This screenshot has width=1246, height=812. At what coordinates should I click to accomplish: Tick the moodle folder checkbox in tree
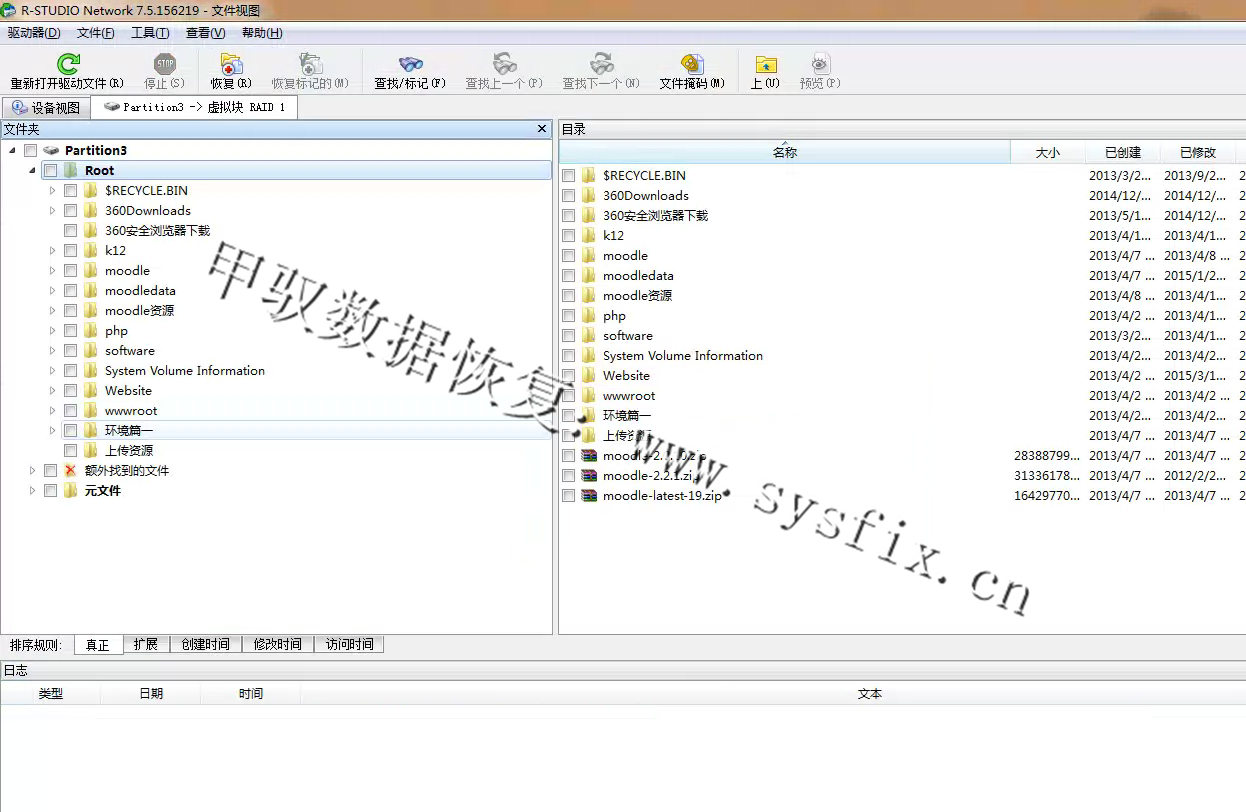pyautogui.click(x=70, y=270)
